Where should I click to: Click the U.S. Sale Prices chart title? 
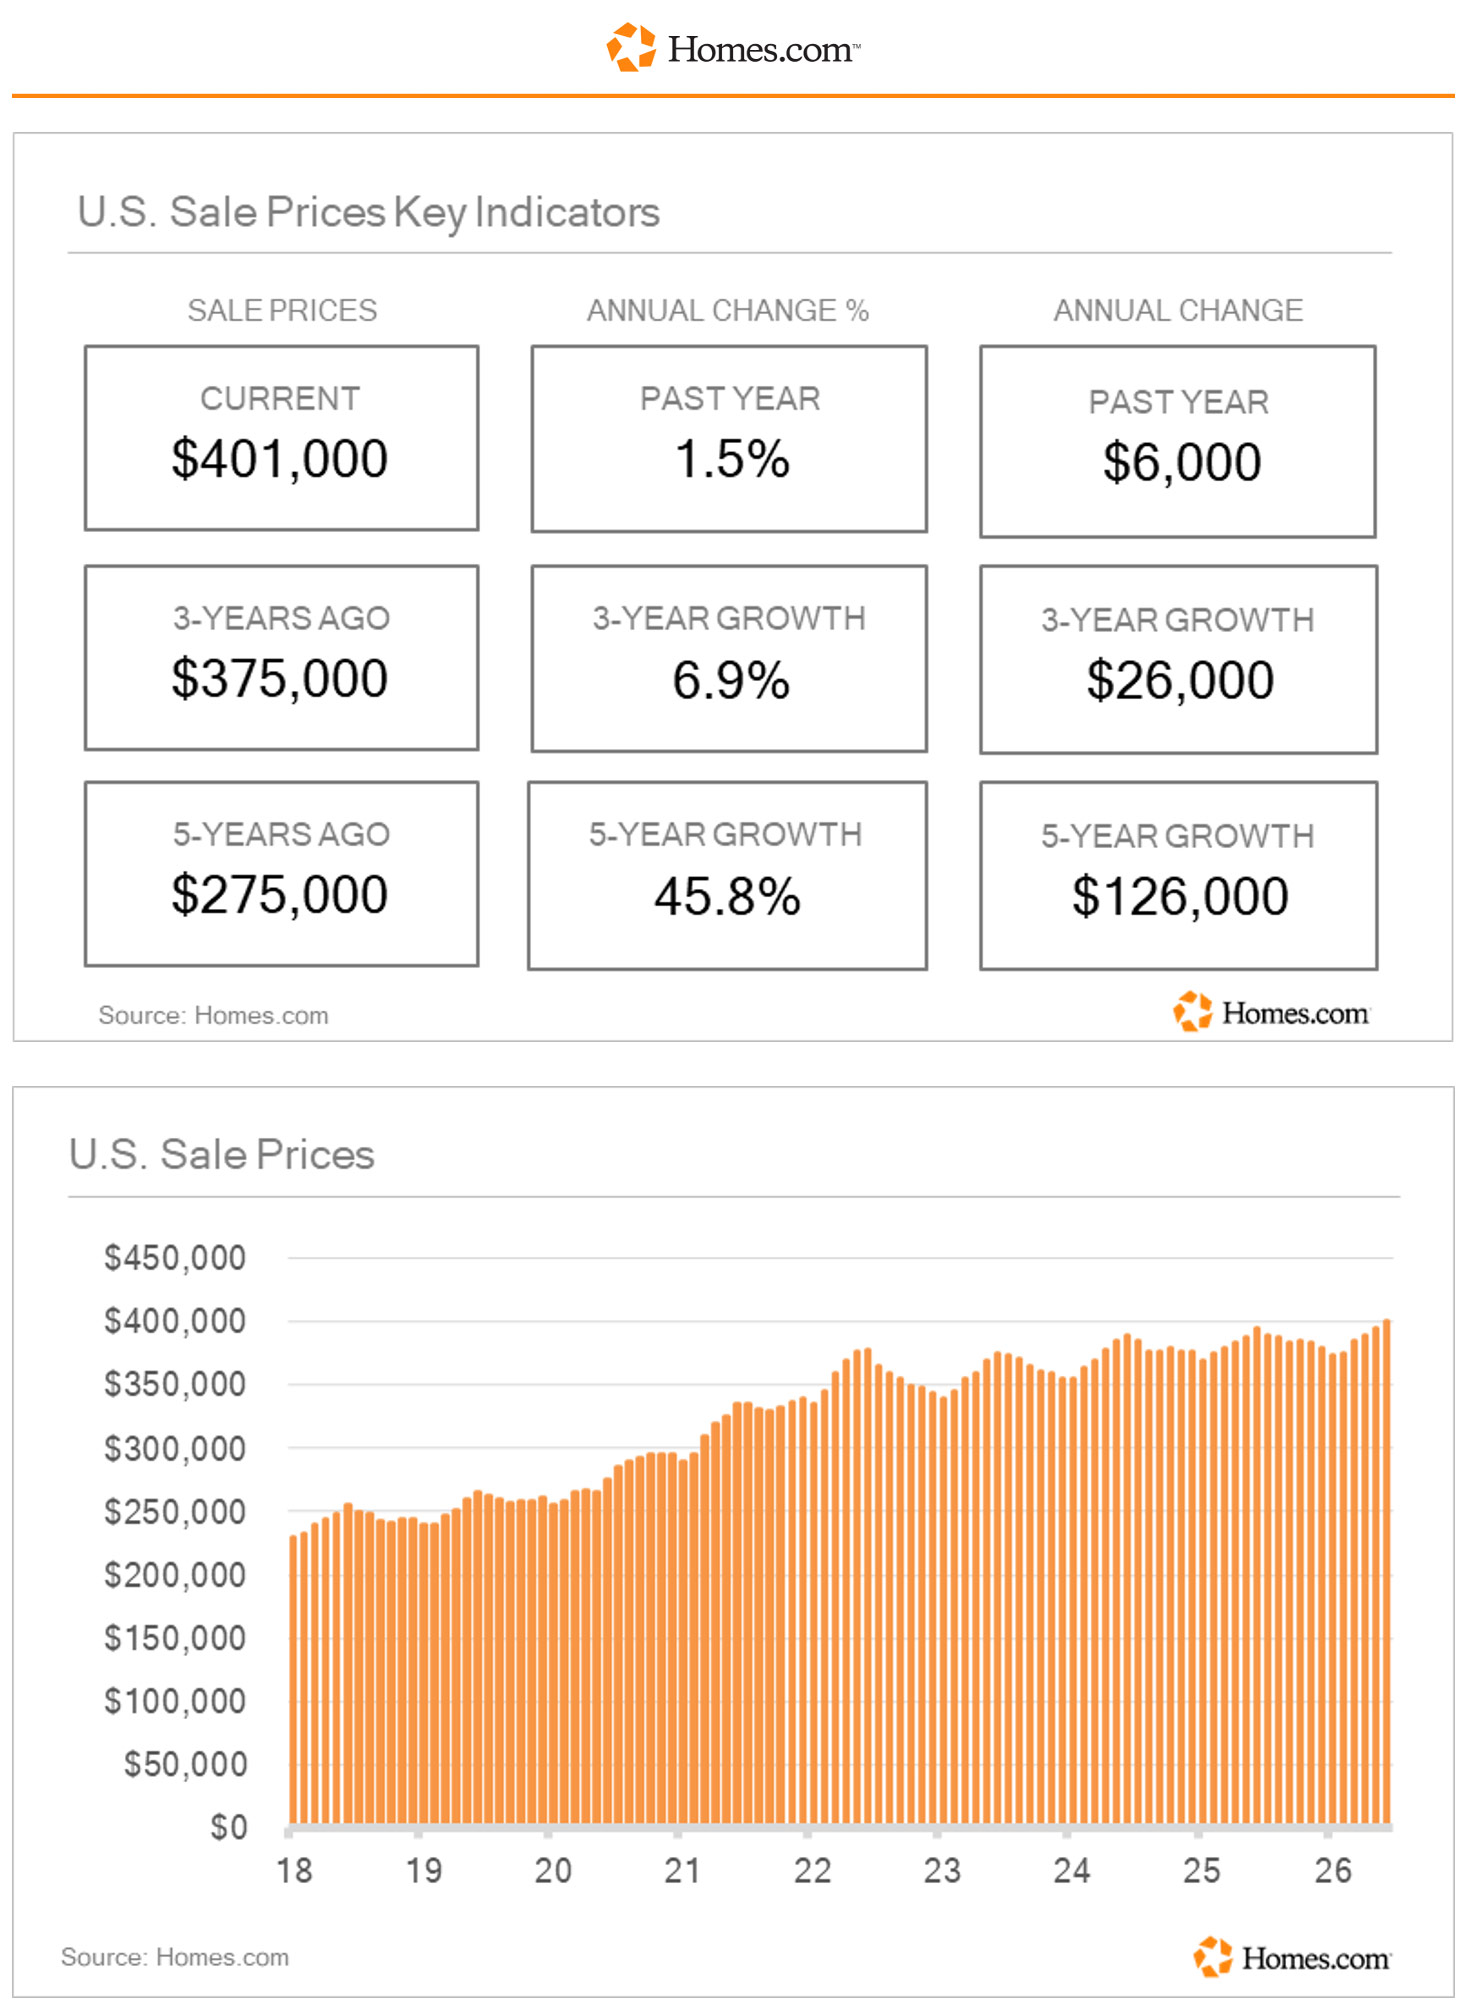pos(222,1154)
